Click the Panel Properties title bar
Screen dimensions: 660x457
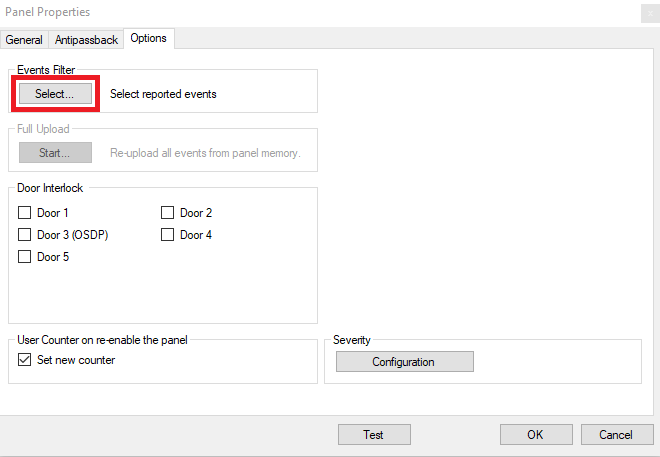coord(320,13)
